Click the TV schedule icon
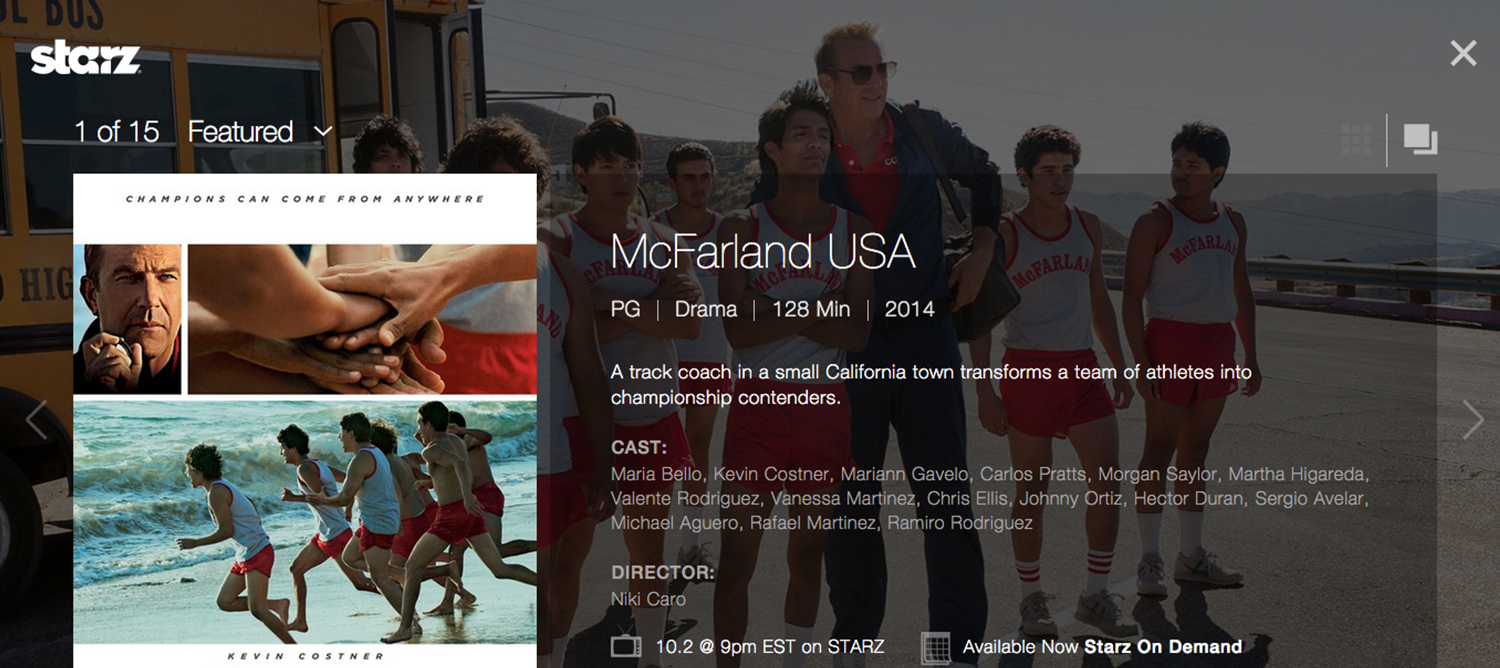Image resolution: width=1500 pixels, height=668 pixels. click(x=626, y=647)
